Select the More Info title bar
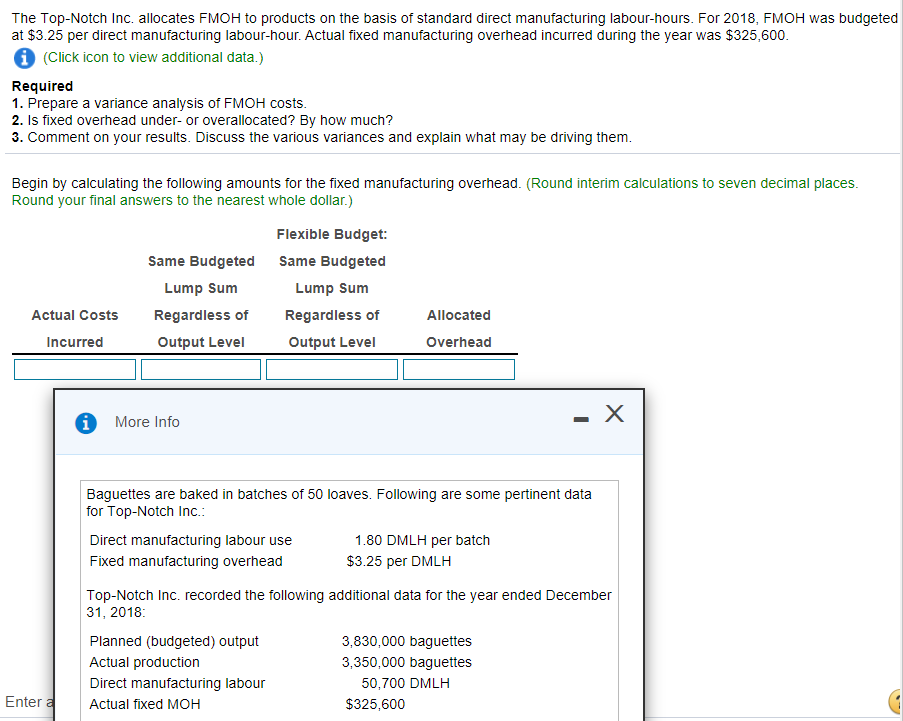Screen dimensions: 903x721 (147, 421)
